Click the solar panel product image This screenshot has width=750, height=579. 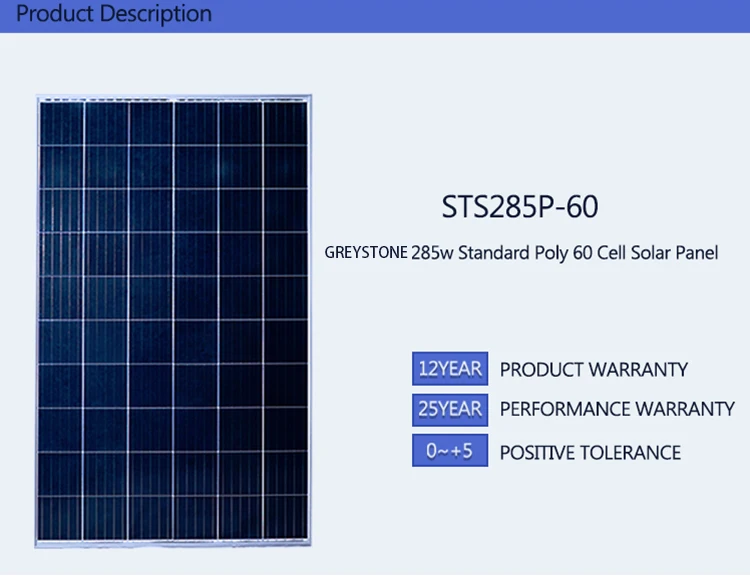tap(174, 321)
